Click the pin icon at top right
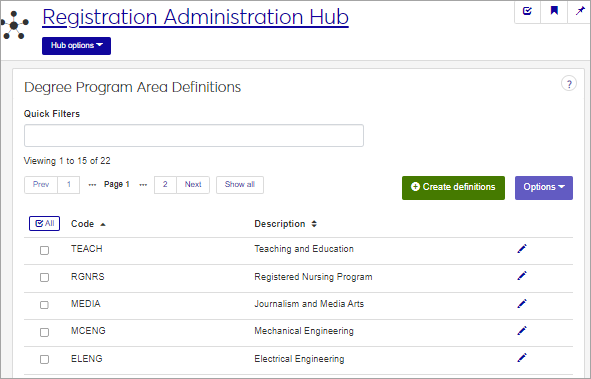 [580, 11]
